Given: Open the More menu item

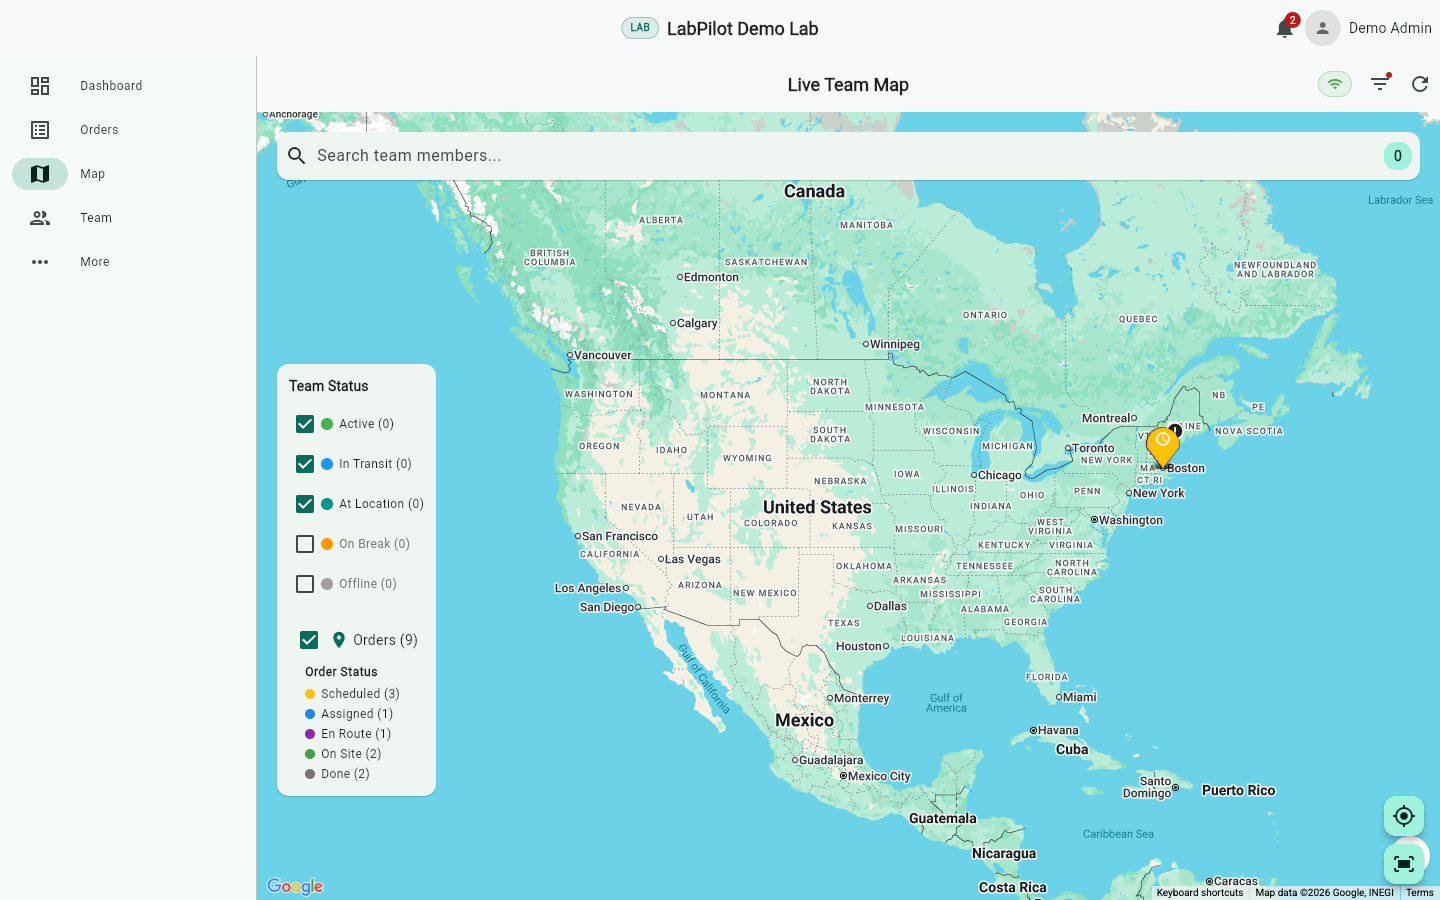Looking at the screenshot, I should point(128,262).
